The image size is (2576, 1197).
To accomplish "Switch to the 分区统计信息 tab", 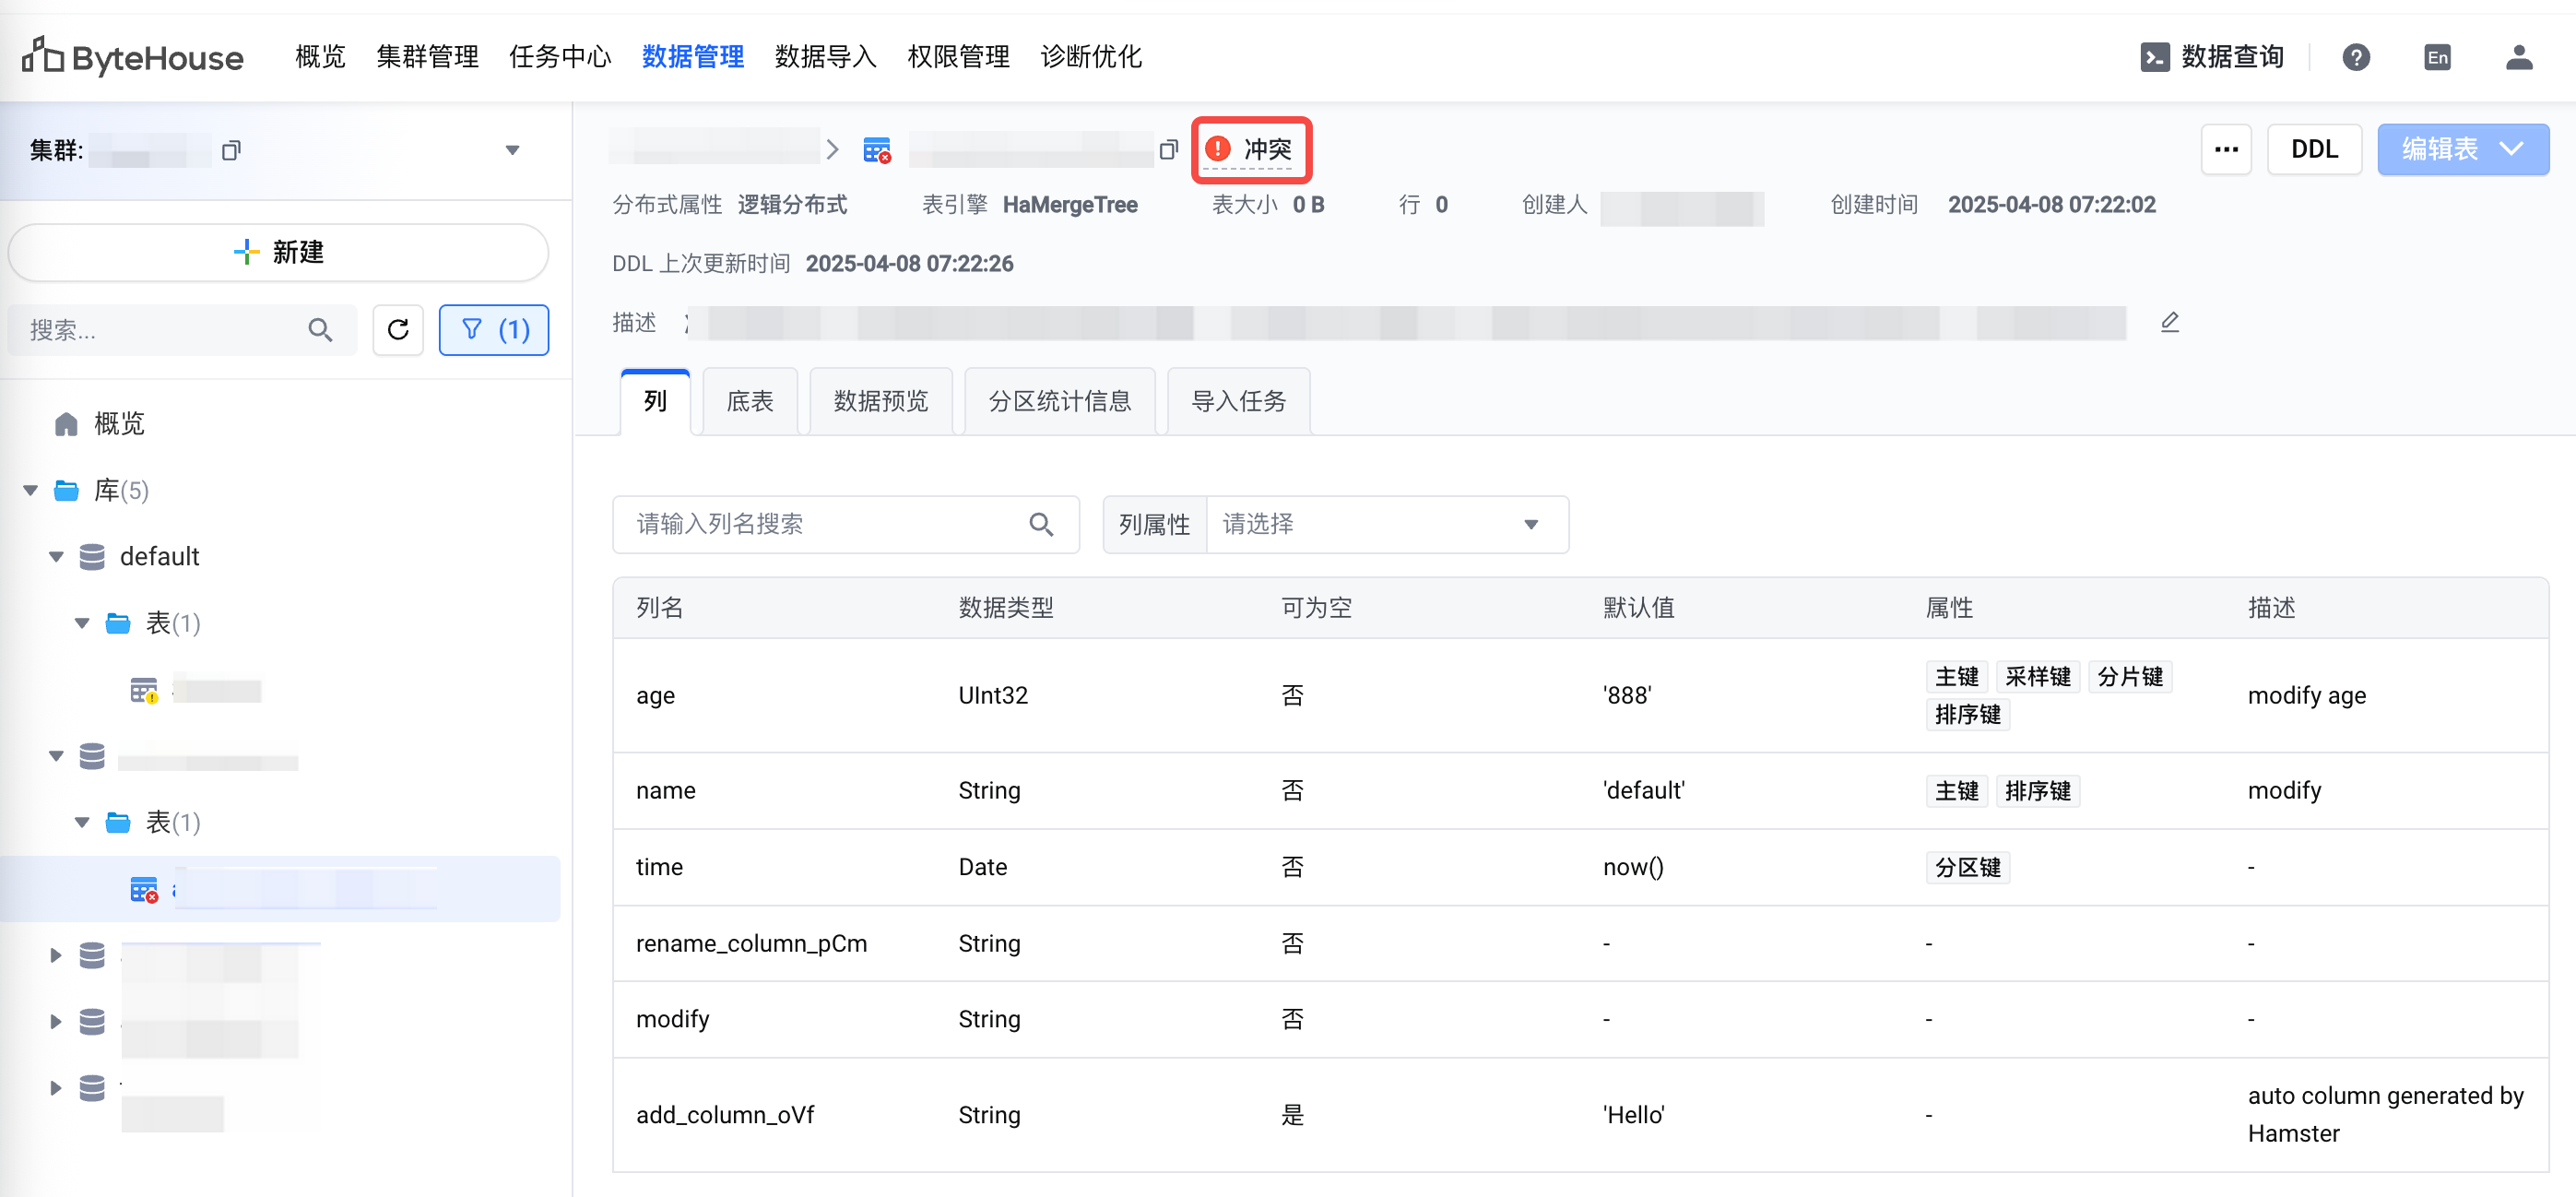I will point(1060,402).
